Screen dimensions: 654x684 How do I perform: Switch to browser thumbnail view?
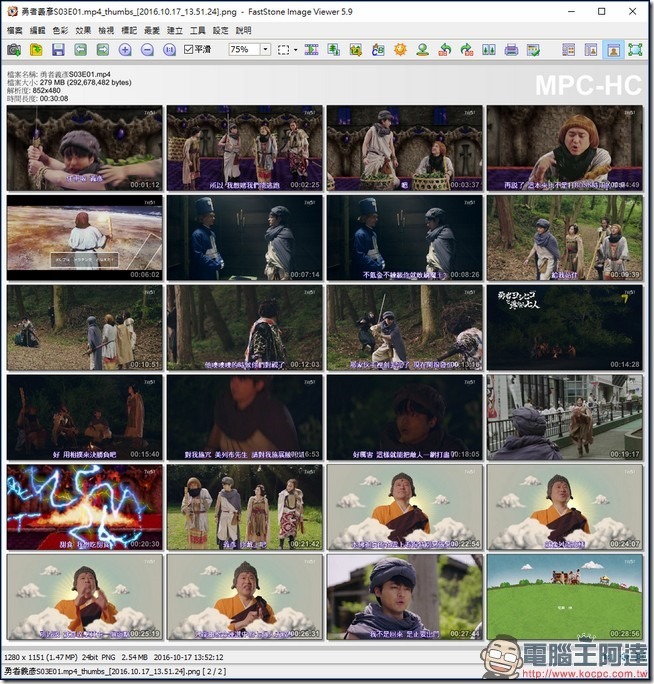[x=568, y=50]
